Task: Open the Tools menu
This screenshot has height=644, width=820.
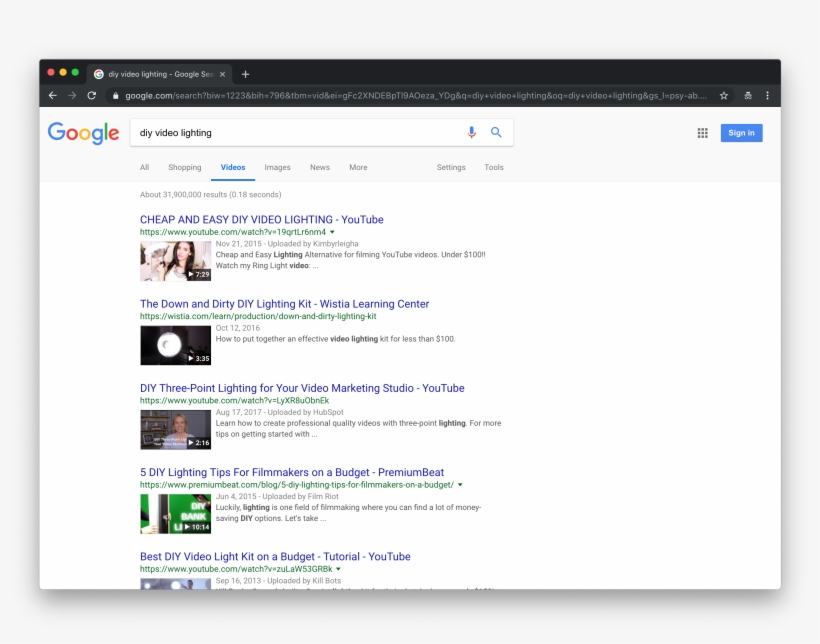Action: pos(494,167)
